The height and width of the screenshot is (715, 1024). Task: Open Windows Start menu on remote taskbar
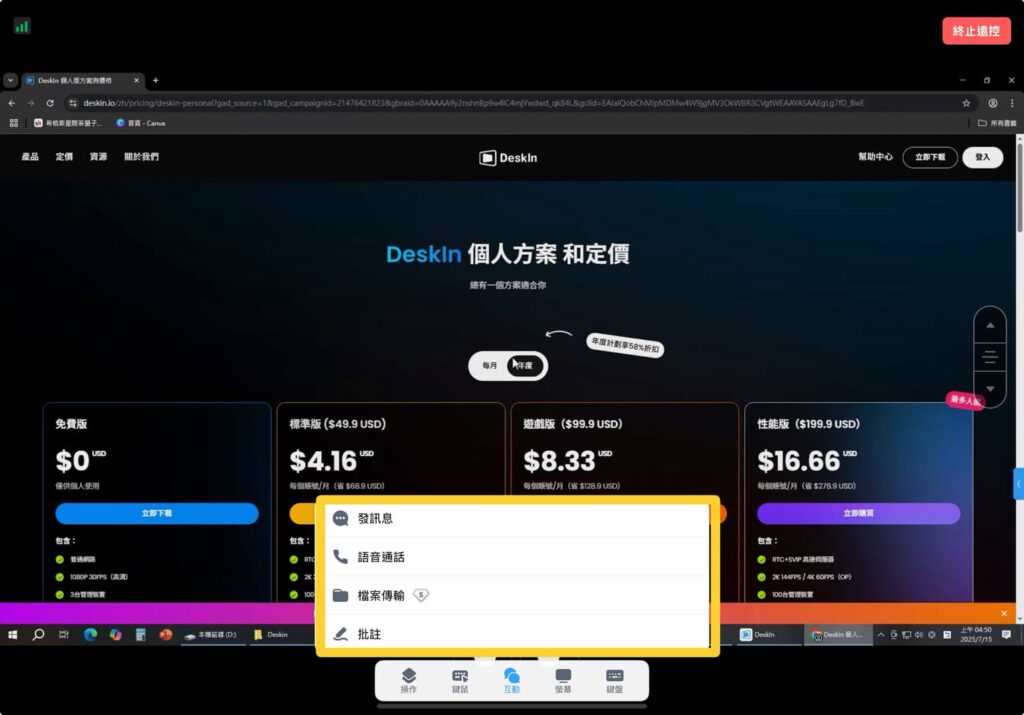[12, 635]
